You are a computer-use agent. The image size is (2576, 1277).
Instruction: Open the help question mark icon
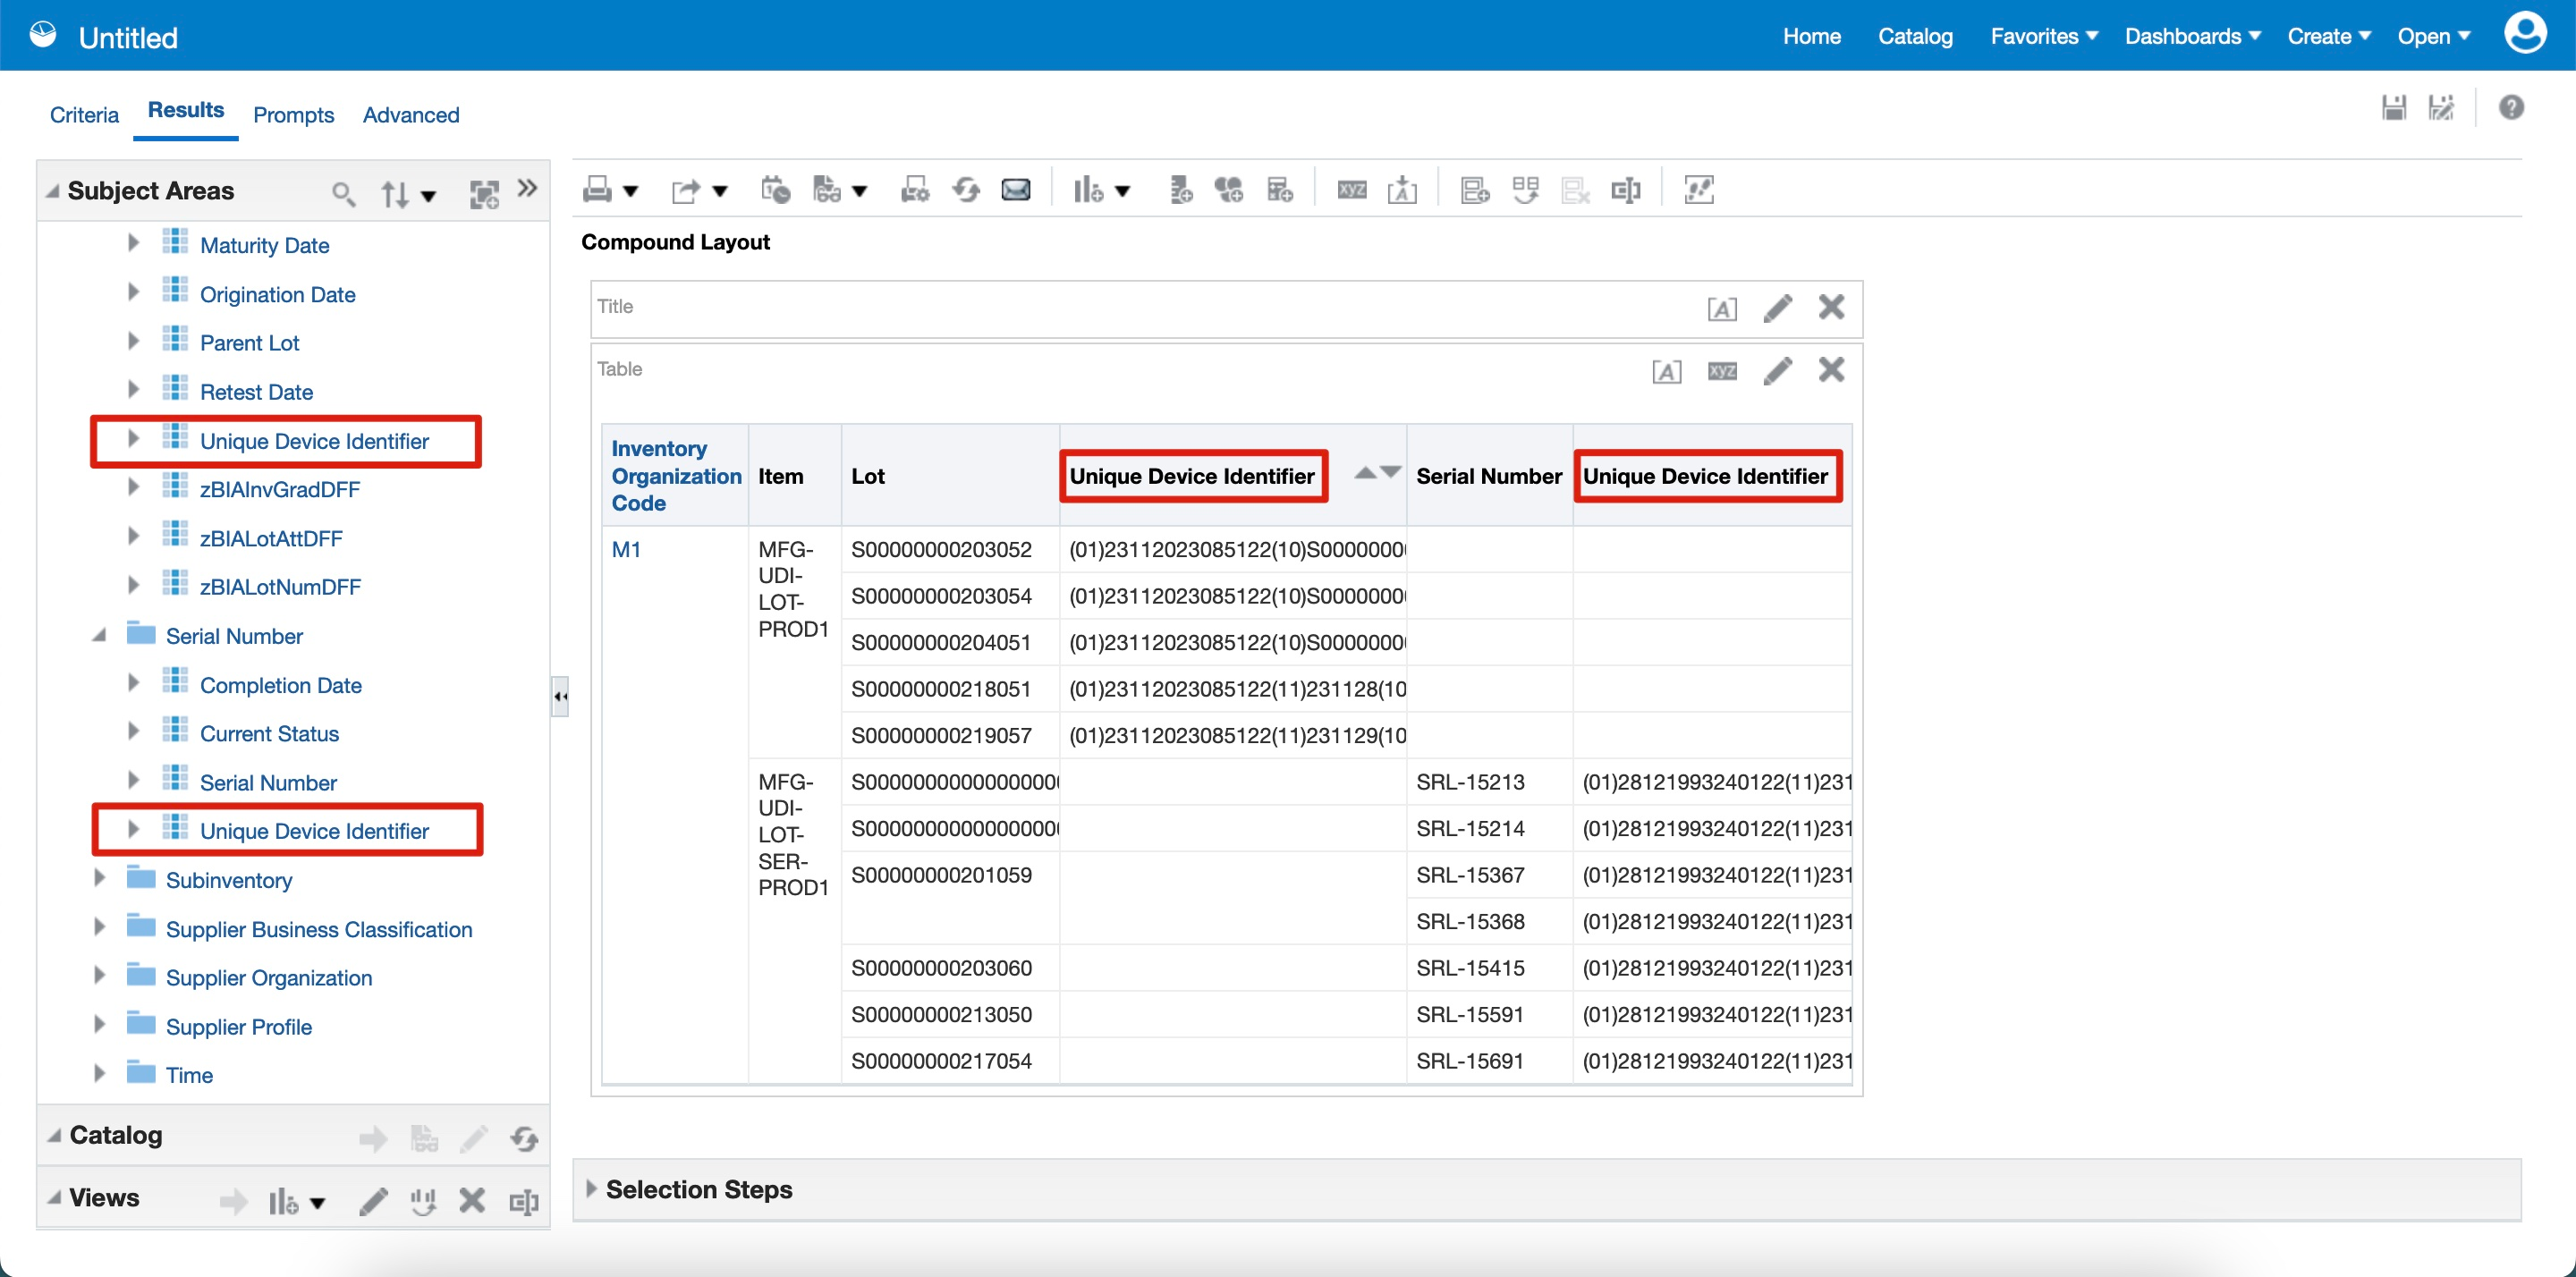point(2510,108)
